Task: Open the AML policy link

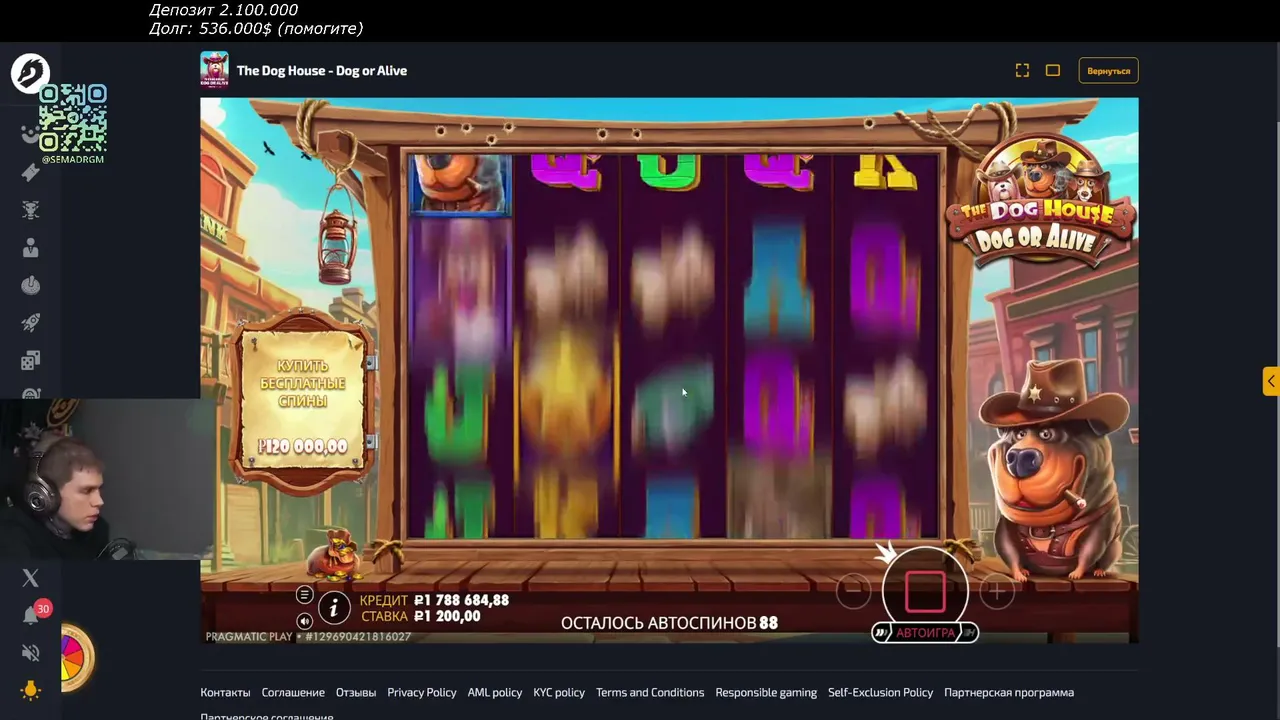Action: [x=495, y=692]
